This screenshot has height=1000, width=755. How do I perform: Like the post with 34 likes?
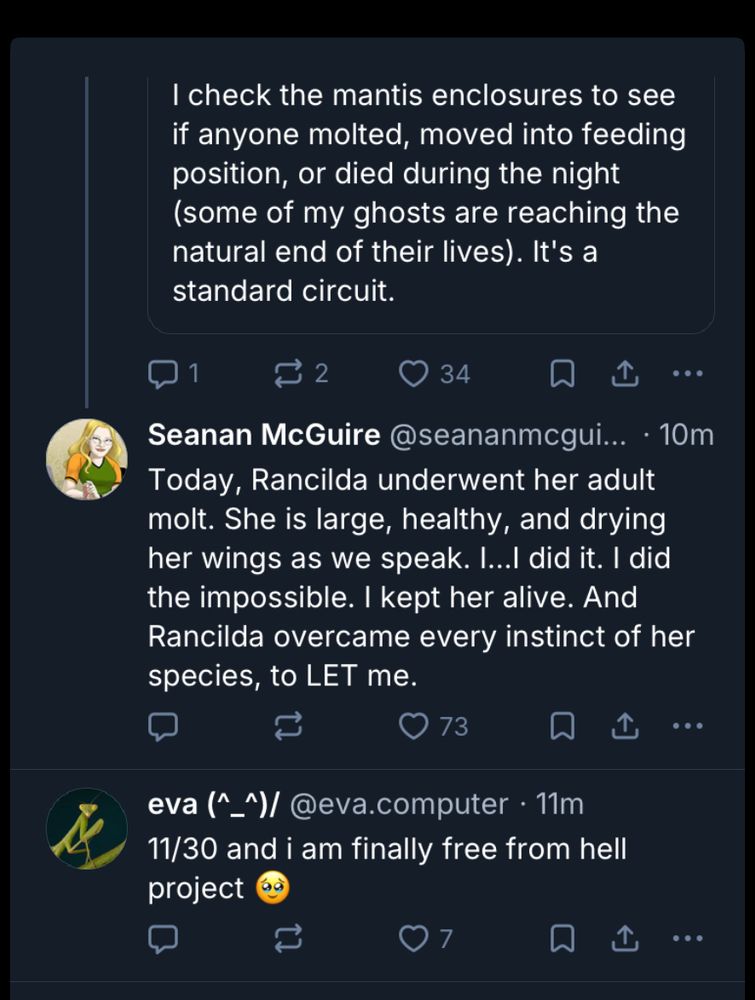tap(414, 374)
